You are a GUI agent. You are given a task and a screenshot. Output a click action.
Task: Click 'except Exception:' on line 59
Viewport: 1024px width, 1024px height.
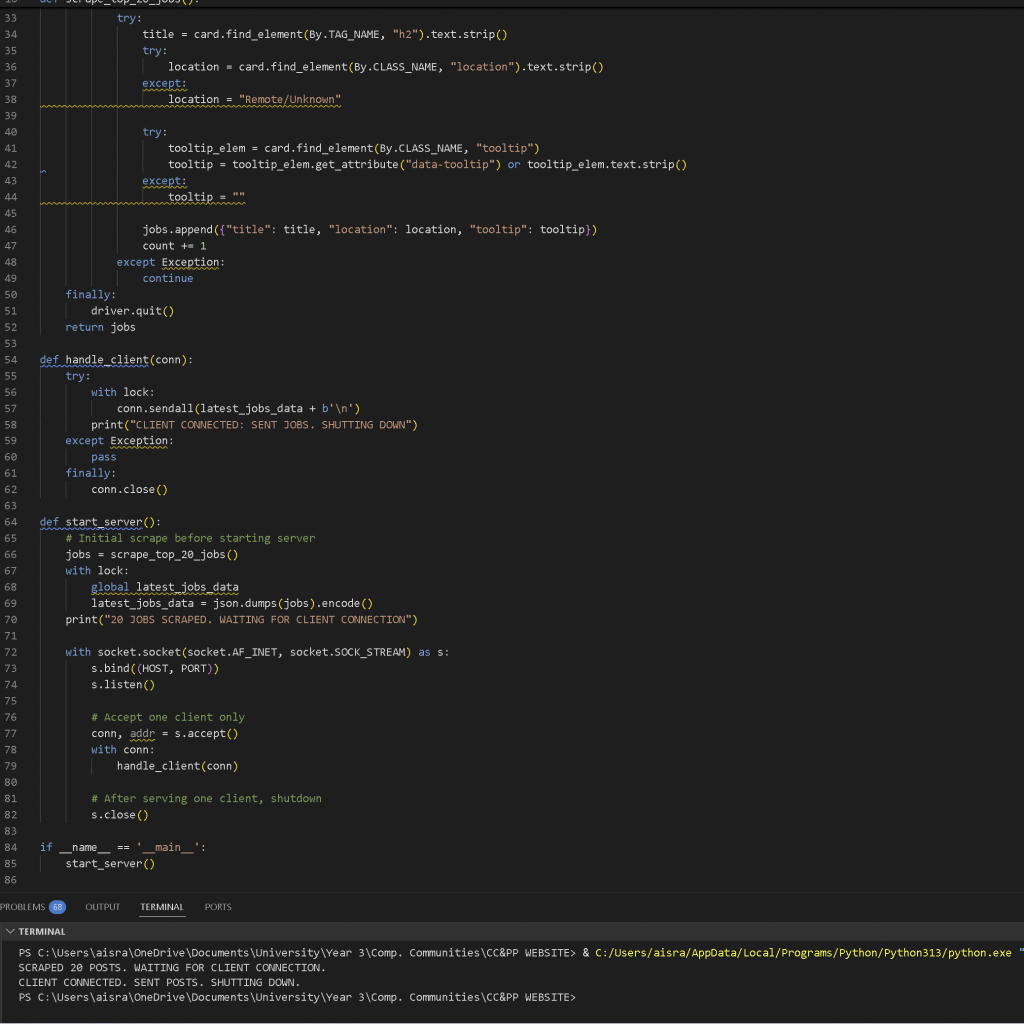tap(120, 441)
